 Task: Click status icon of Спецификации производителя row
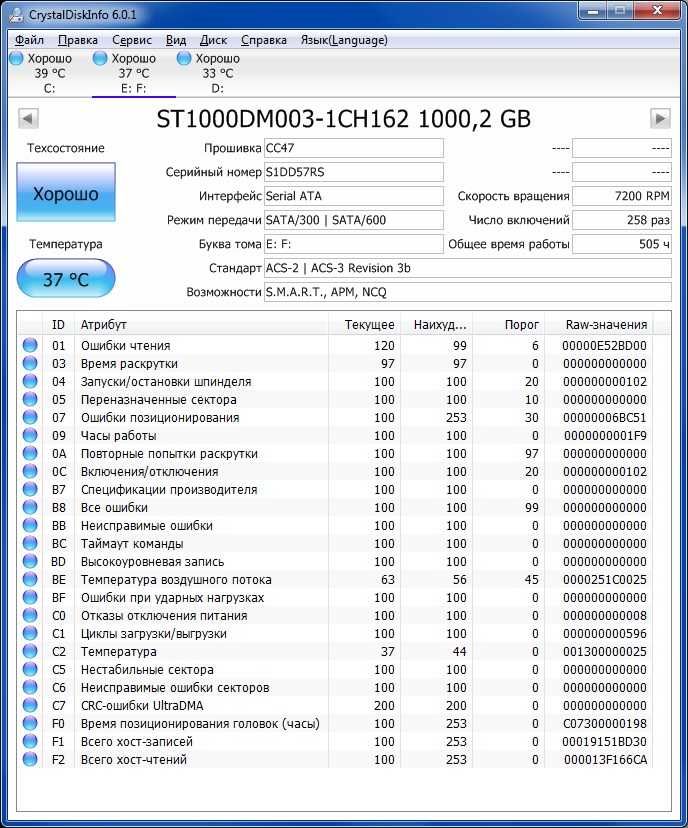[30, 489]
